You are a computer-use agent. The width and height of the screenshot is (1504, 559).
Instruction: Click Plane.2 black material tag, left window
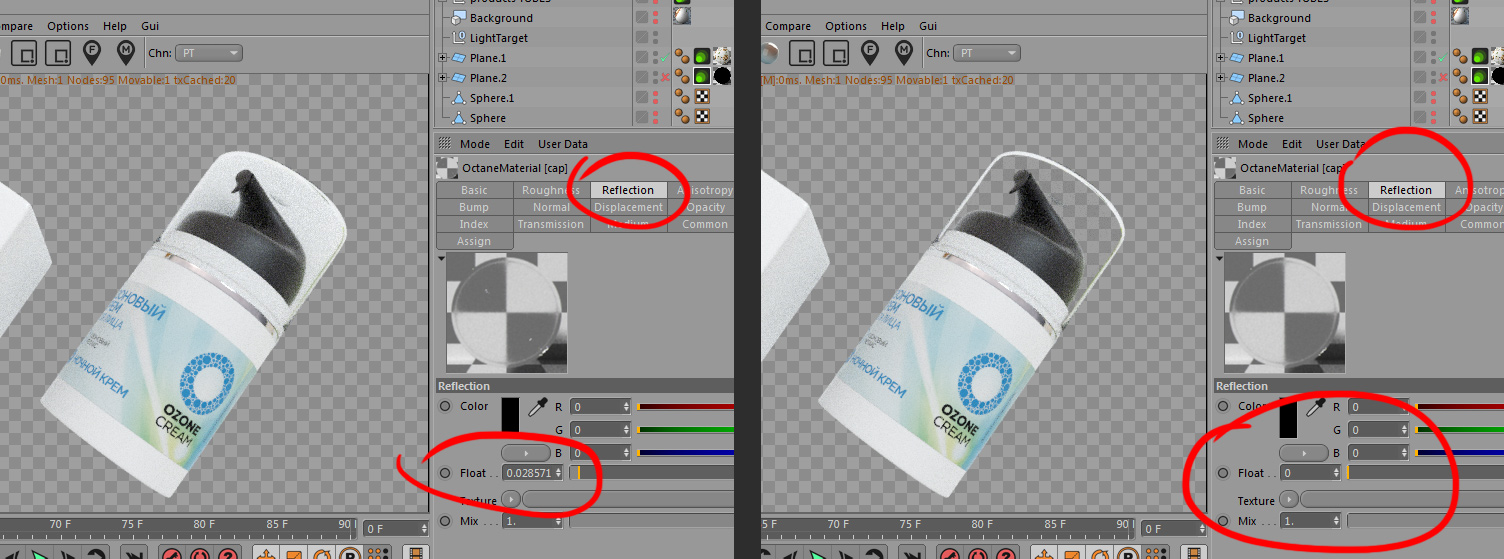pos(722,77)
